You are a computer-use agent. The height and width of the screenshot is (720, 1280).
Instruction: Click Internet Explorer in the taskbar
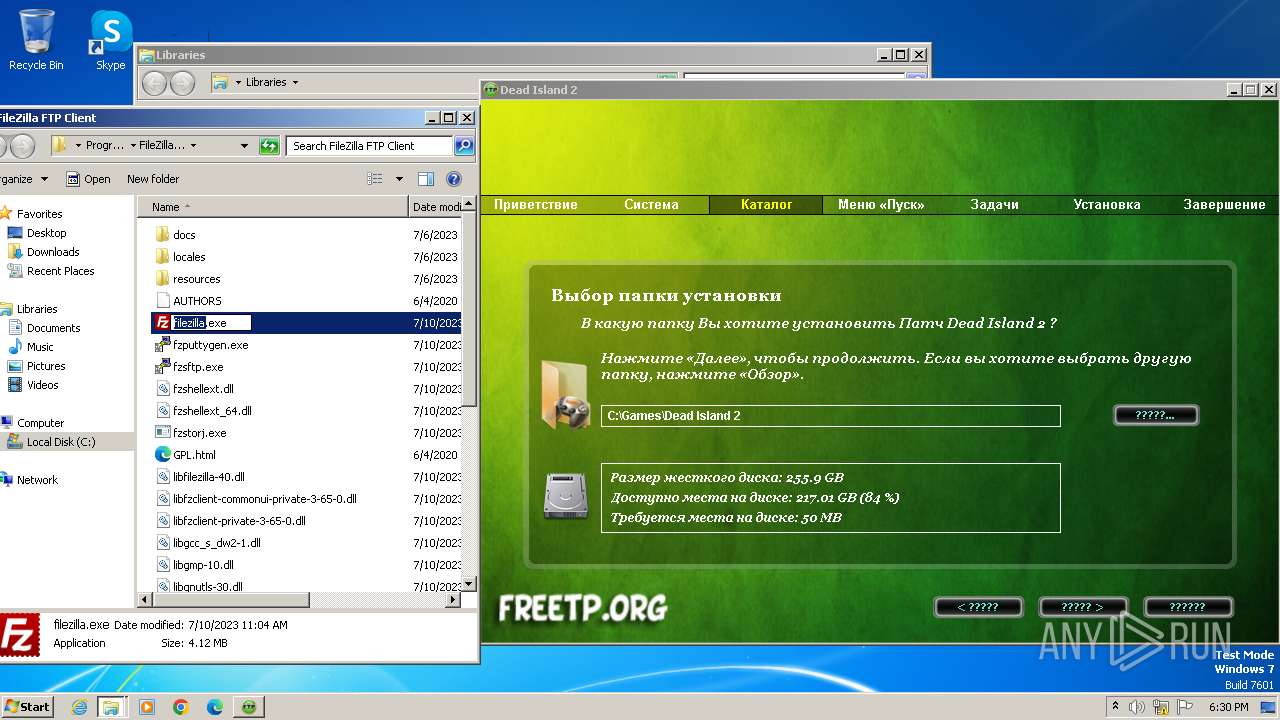click(79, 707)
